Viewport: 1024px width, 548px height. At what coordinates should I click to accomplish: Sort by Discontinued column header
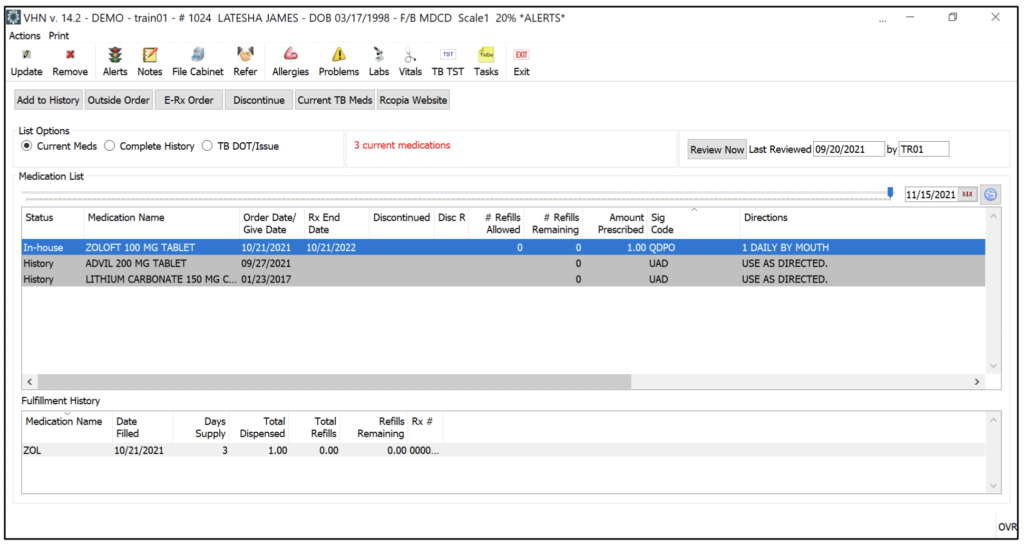[402, 223]
